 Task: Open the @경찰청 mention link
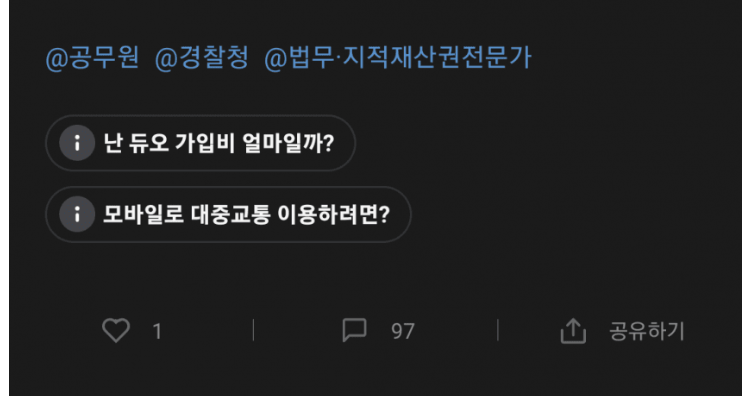point(202,59)
